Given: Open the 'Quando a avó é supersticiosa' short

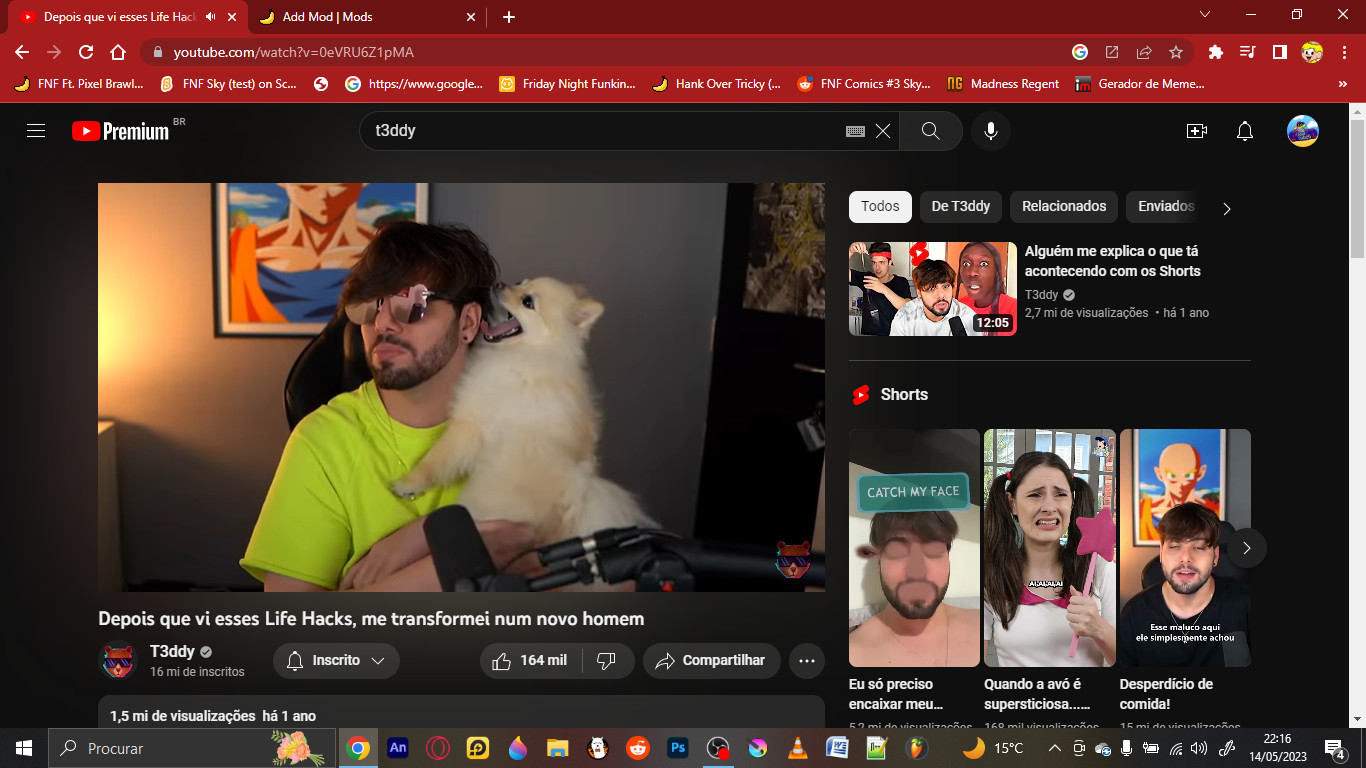Looking at the screenshot, I should tap(1050, 548).
